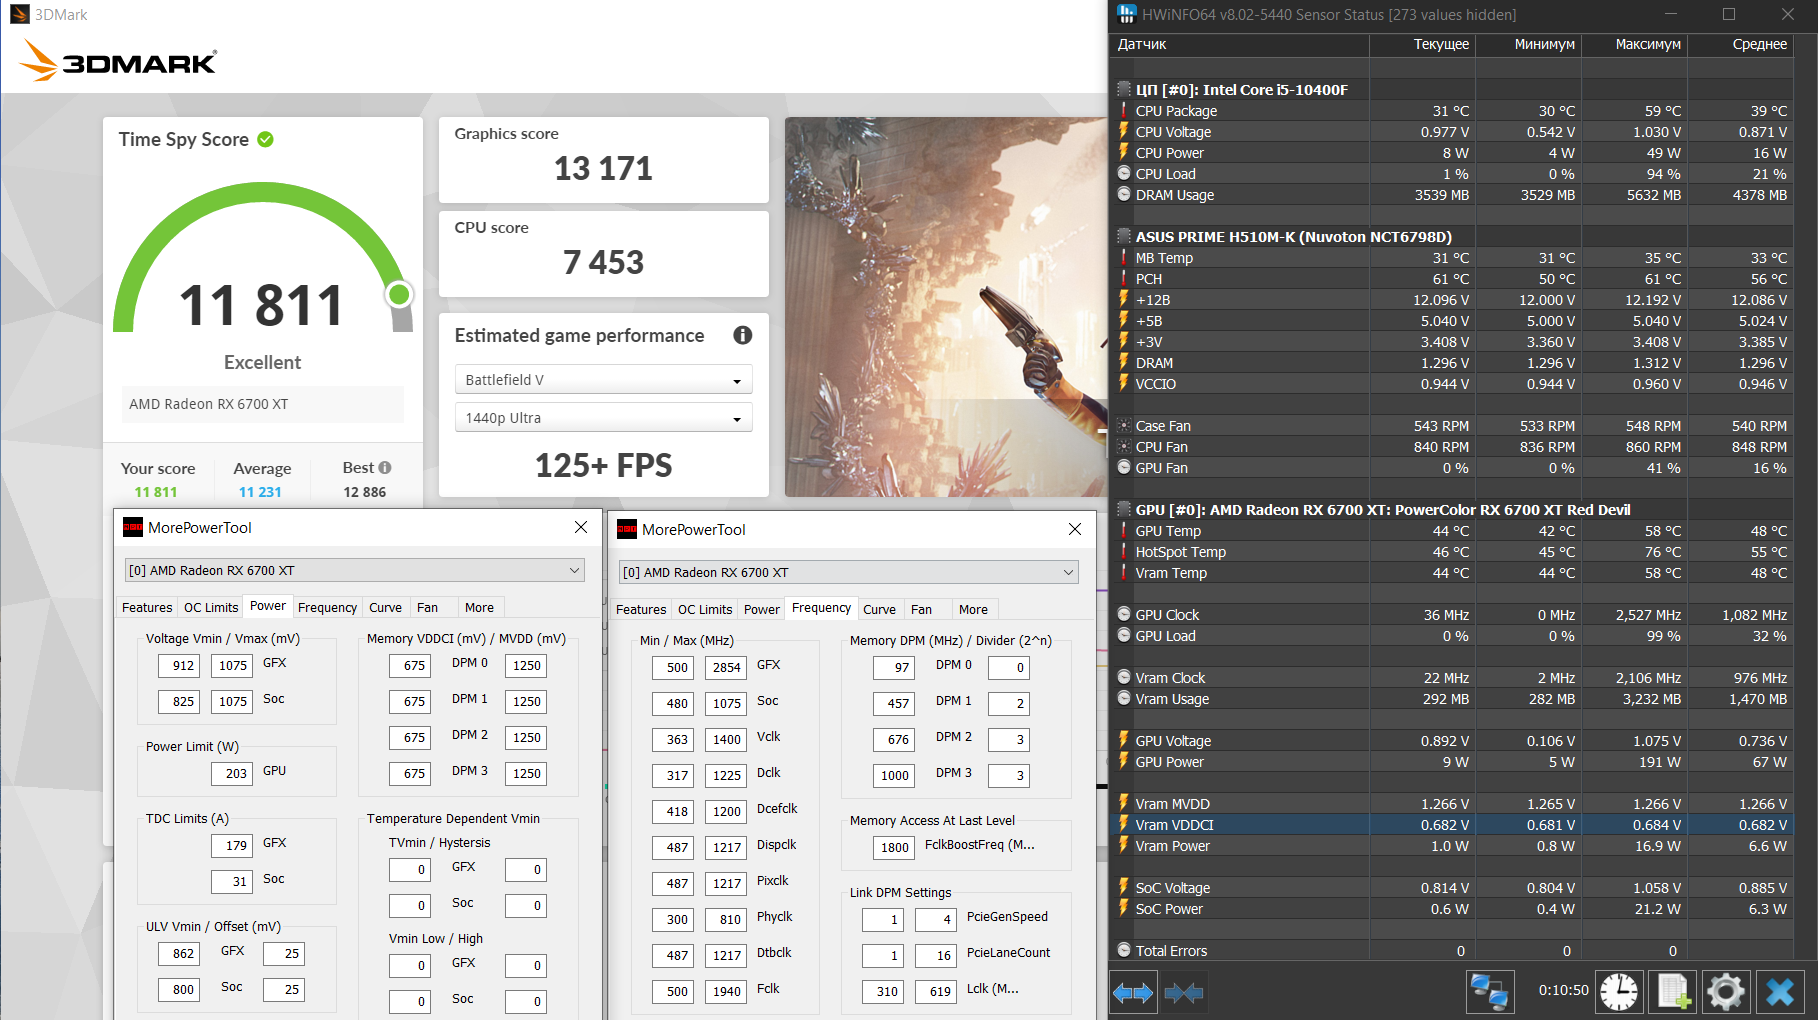Open Frequency tab in the Power-tab MorePowerTool window
The image size is (1818, 1020).
point(327,607)
